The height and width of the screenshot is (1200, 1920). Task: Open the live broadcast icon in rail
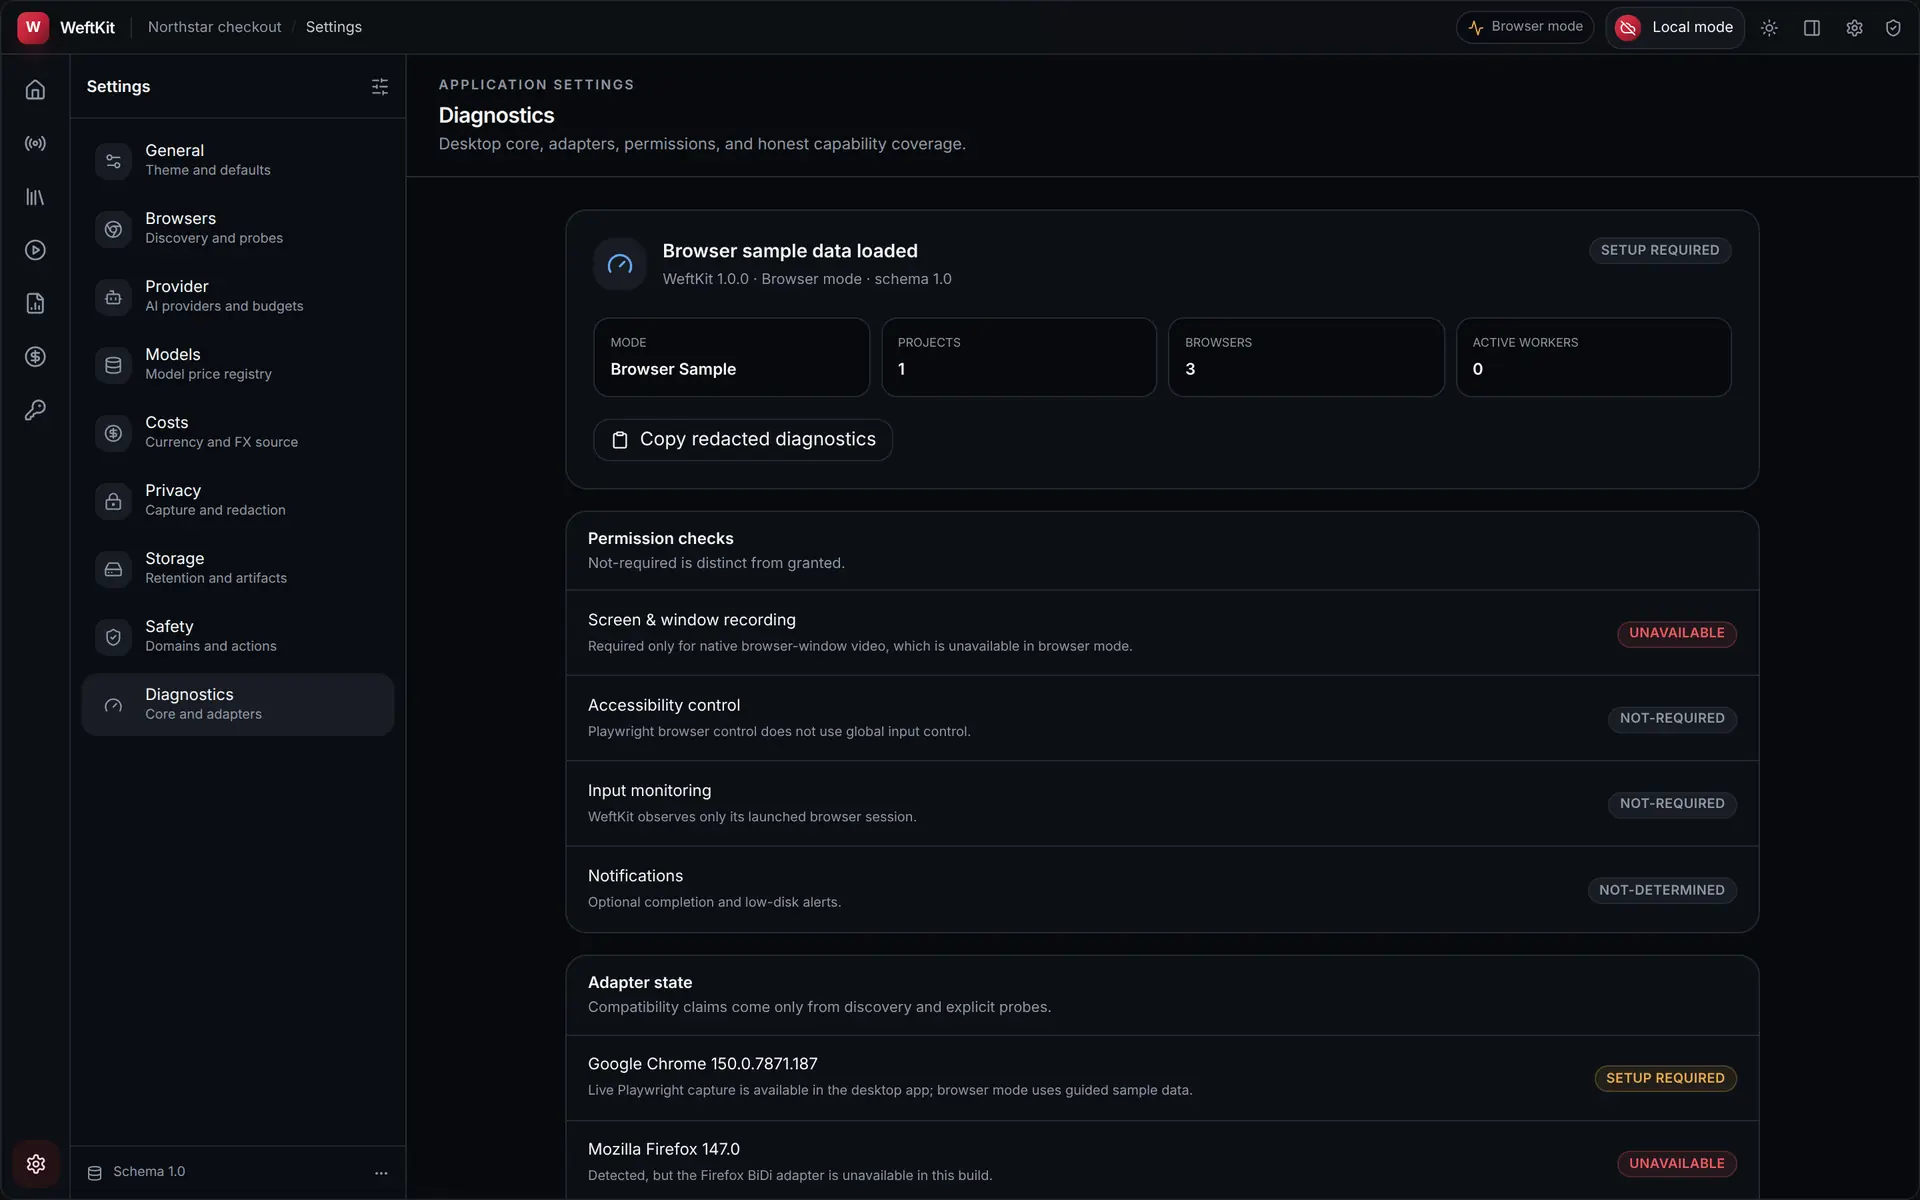(x=35, y=144)
